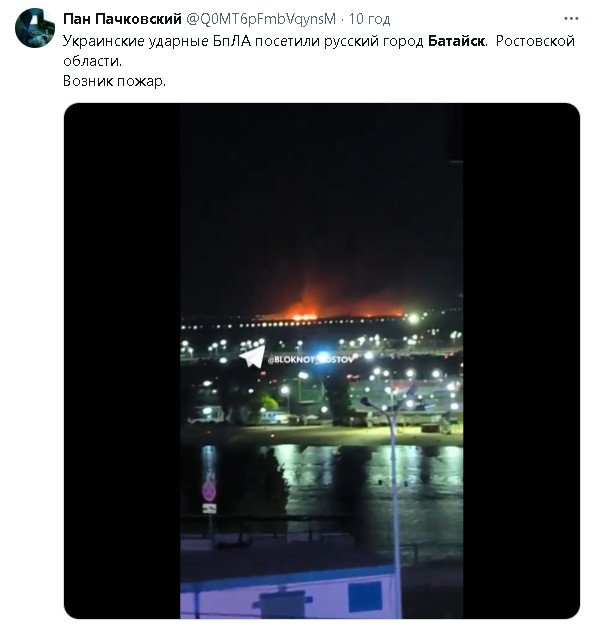Screen dimensions: 596x627
Task: Click the phrase Украинские ударные БпЛА
Action: click(x=157, y=41)
